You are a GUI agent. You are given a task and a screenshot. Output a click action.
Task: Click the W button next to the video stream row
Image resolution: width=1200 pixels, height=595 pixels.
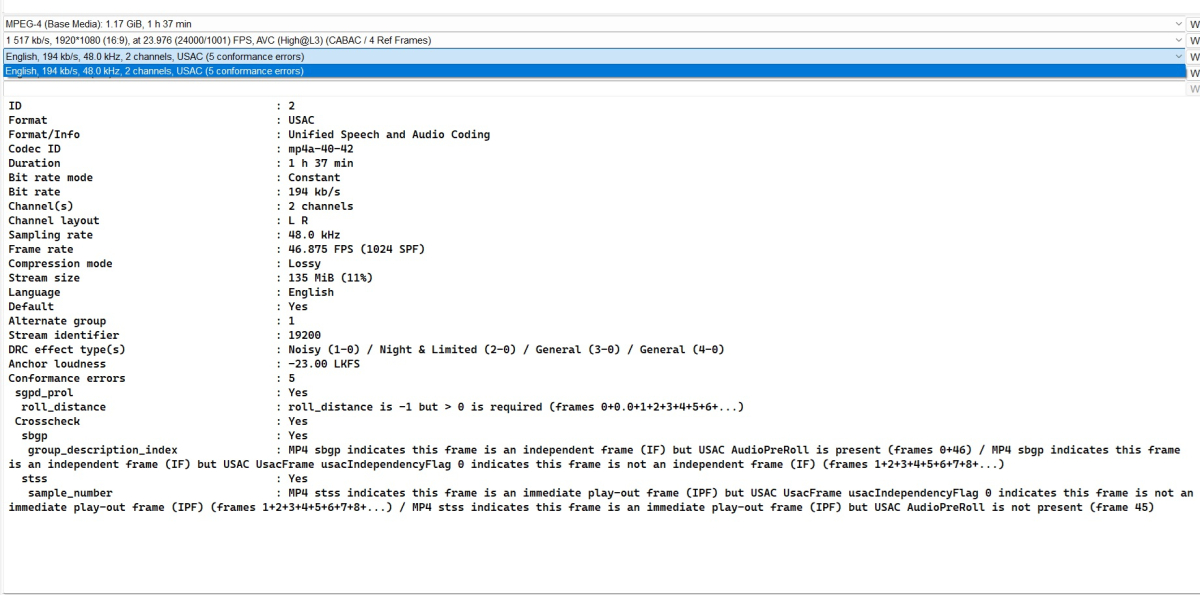[x=1194, y=40]
